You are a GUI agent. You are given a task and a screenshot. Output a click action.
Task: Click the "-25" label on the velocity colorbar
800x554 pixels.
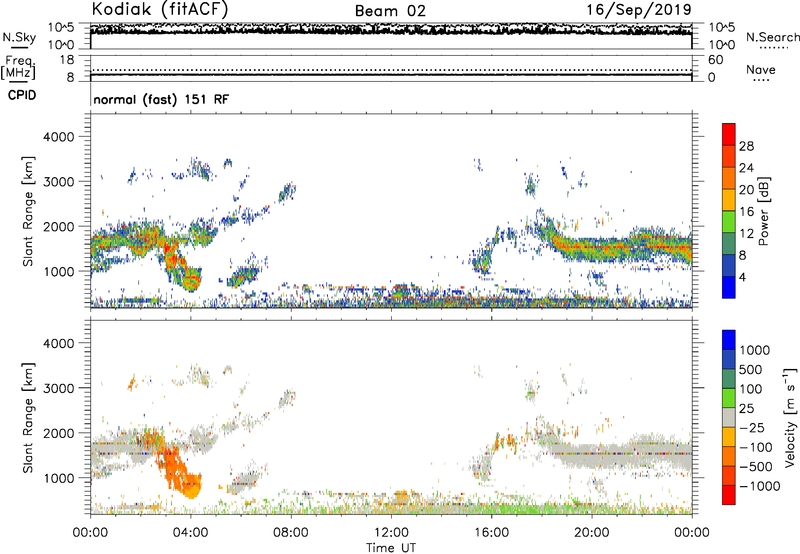point(753,428)
